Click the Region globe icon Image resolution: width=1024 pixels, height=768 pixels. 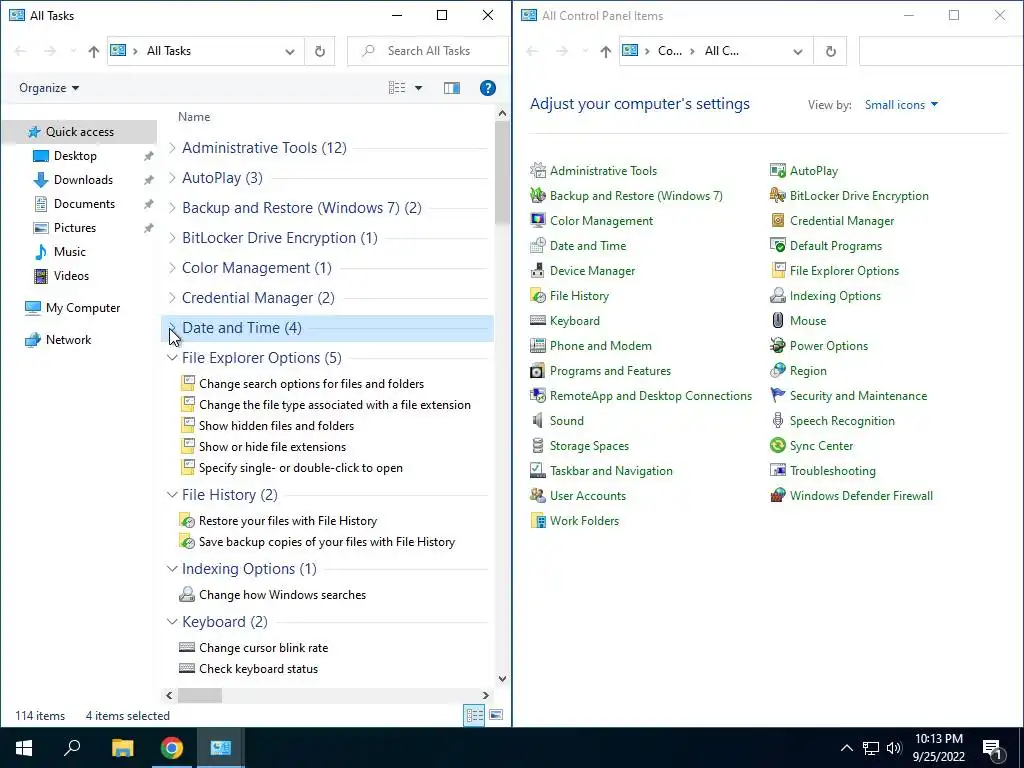777,370
